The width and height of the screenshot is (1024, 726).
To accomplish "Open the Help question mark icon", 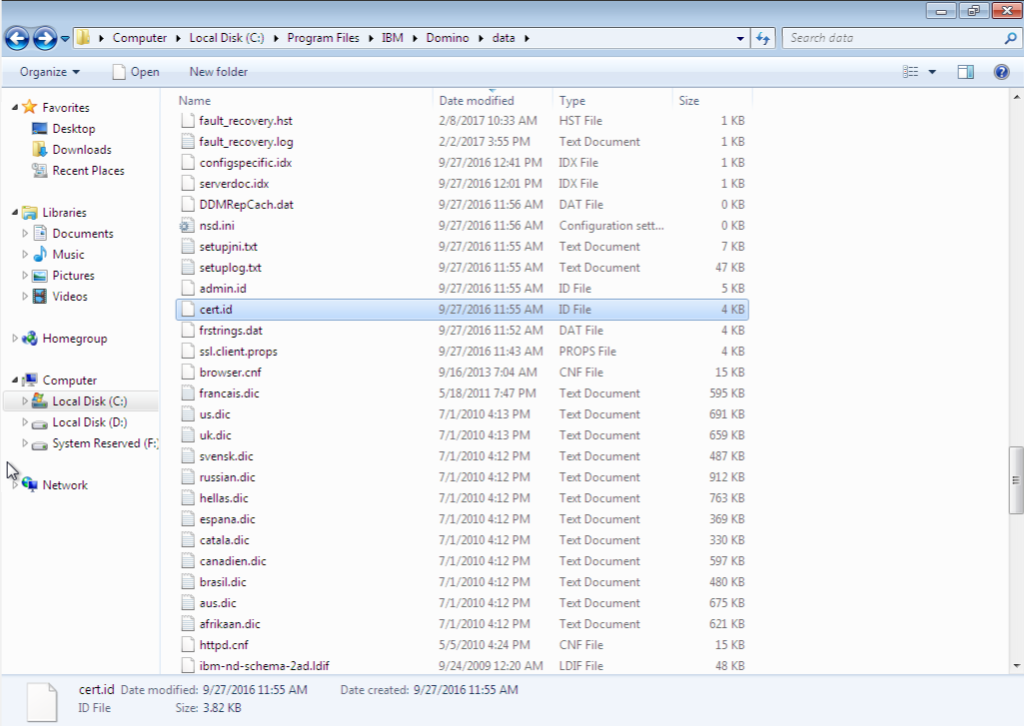I will coord(1001,72).
